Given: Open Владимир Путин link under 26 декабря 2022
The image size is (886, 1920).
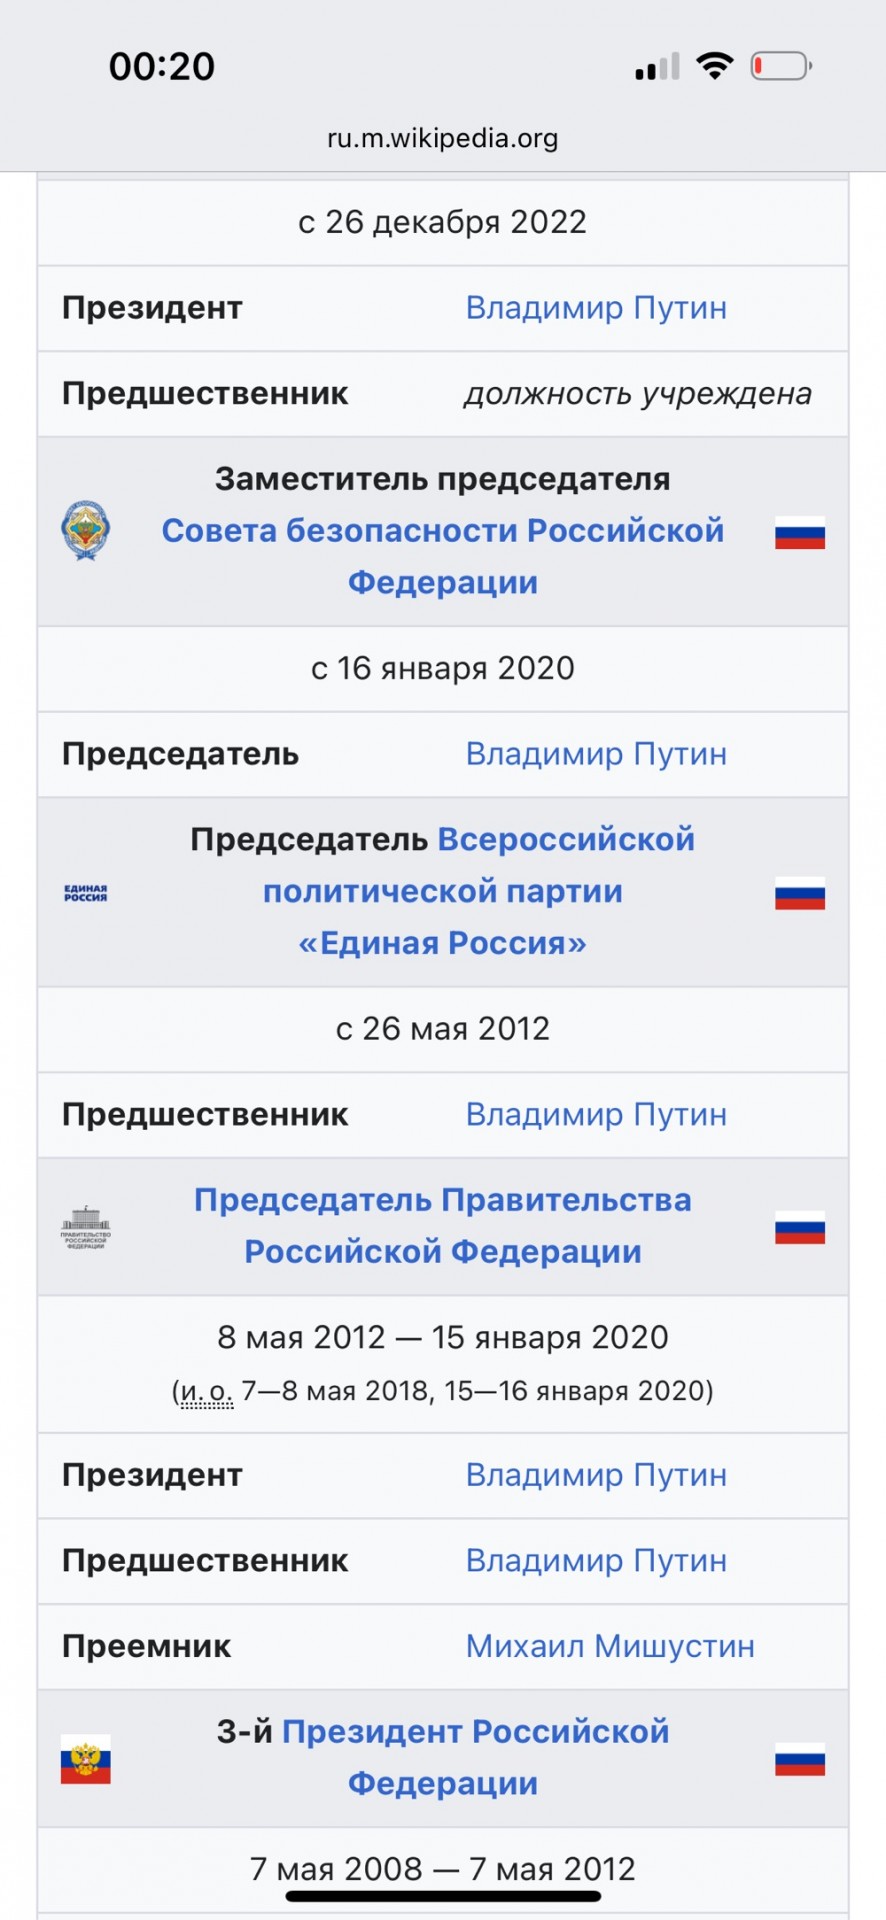Looking at the screenshot, I should [596, 308].
